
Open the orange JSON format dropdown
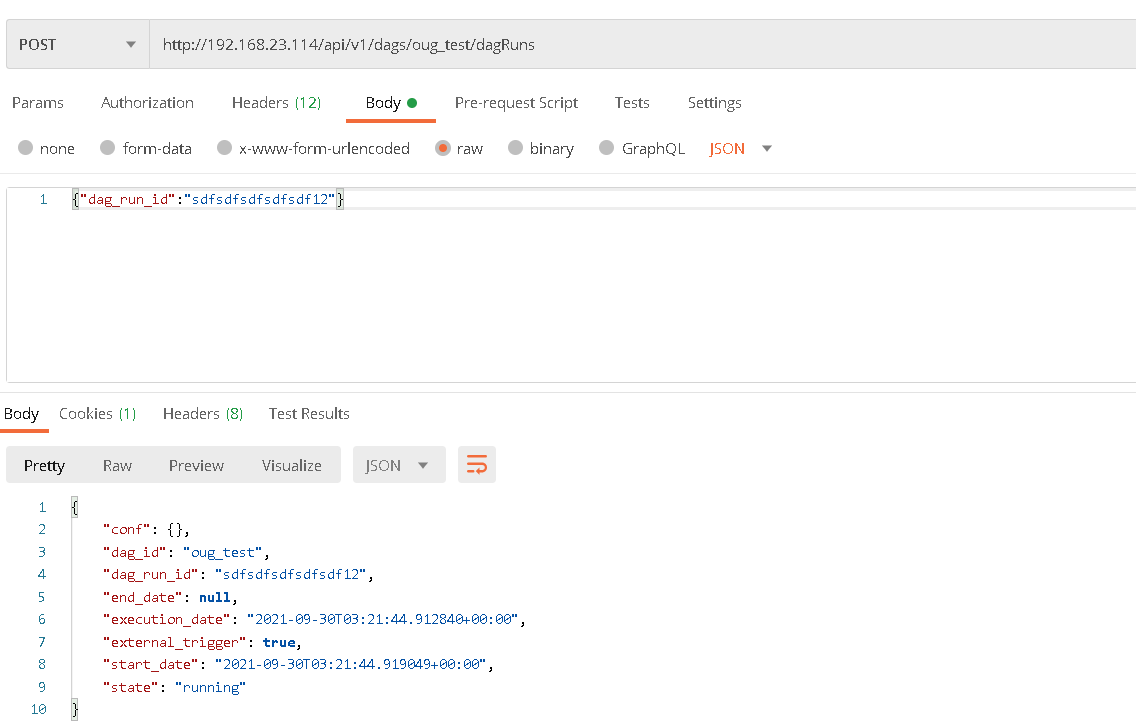tap(740, 149)
